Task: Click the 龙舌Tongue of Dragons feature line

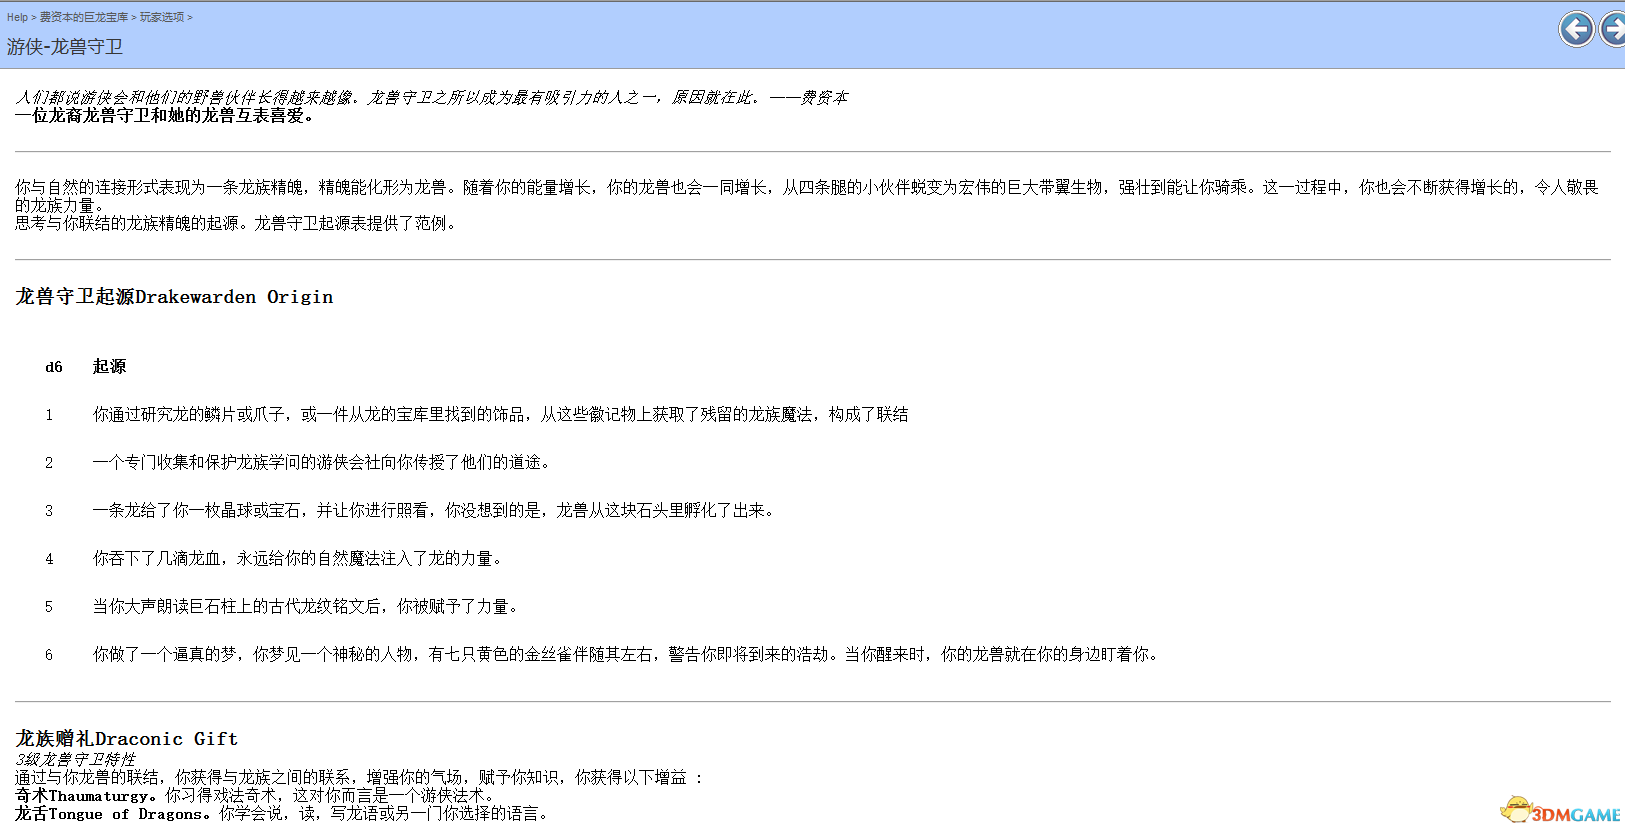Action: point(282,814)
